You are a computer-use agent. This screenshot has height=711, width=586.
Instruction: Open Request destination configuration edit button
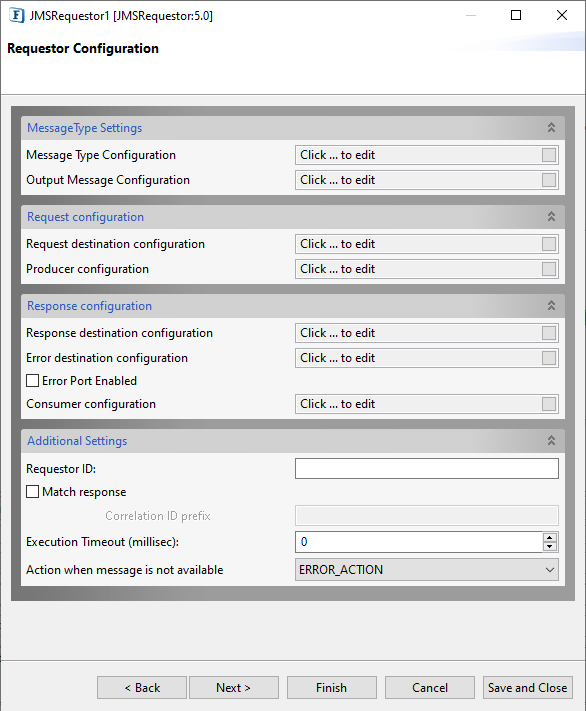click(x=549, y=244)
